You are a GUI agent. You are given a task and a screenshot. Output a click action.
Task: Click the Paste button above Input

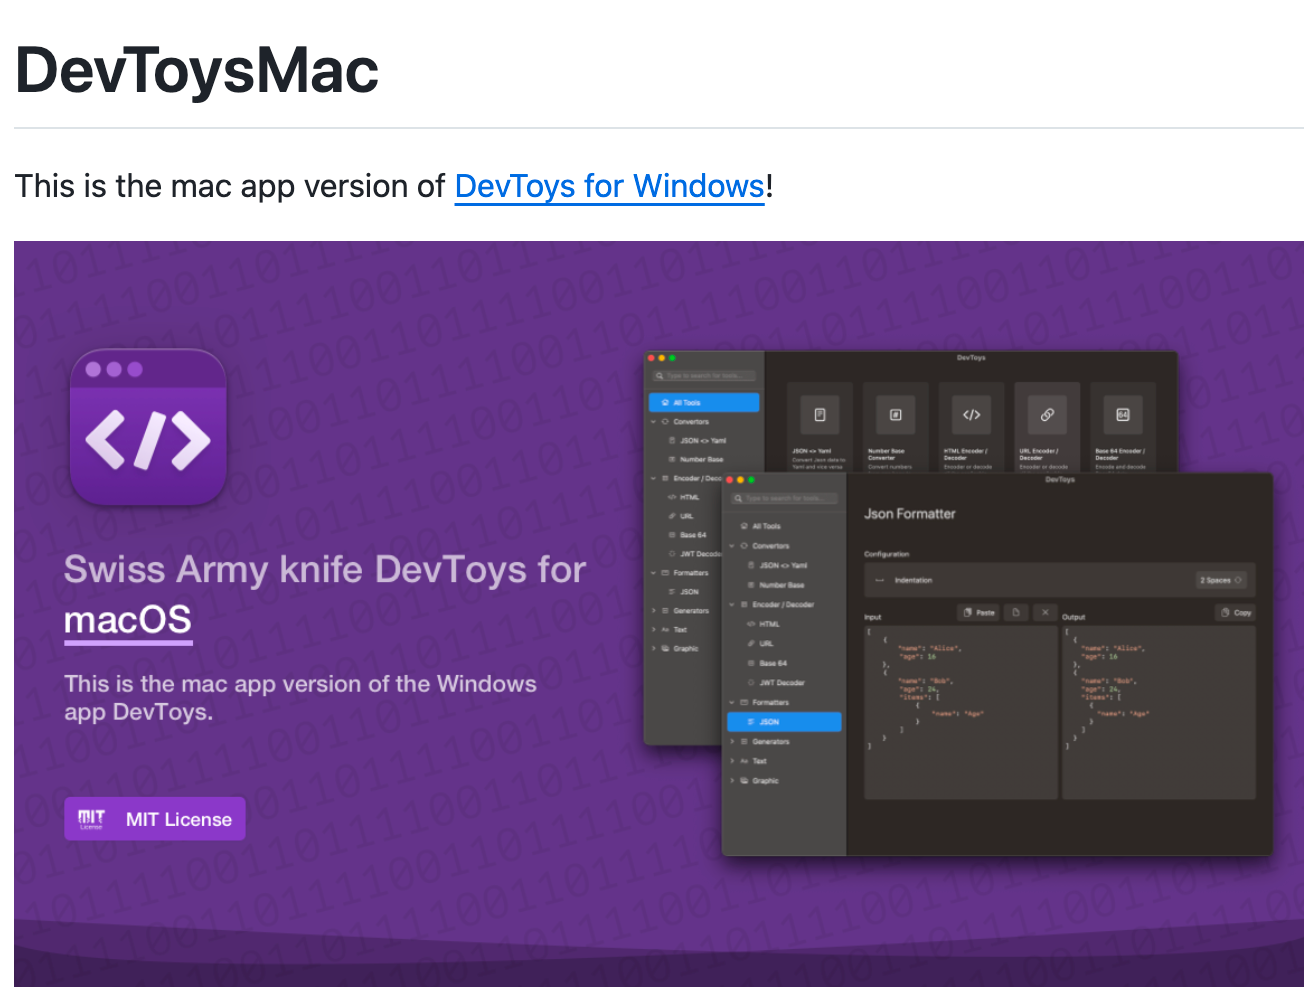click(x=979, y=612)
